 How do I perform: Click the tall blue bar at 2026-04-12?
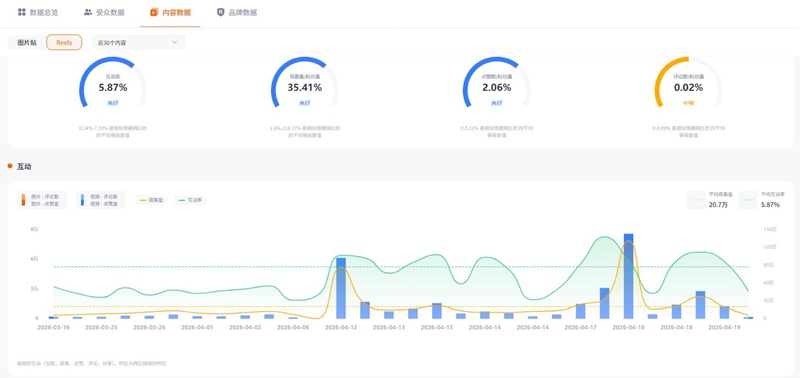click(x=341, y=288)
